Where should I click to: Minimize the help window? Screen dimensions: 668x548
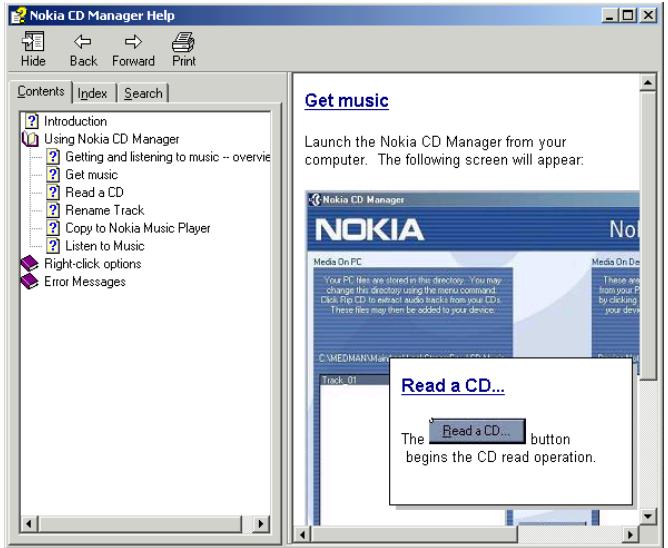click(610, 16)
